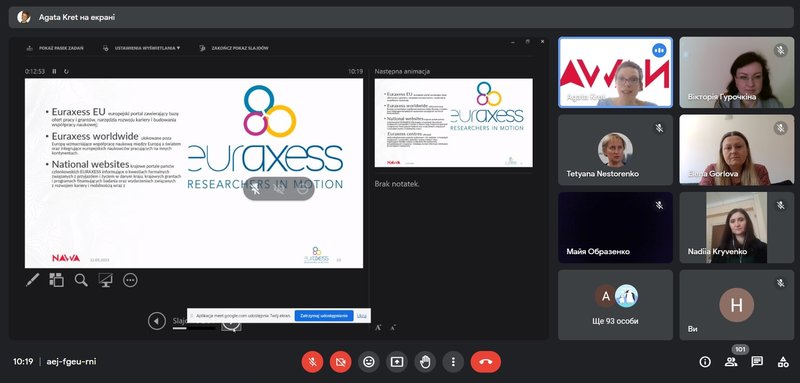Open more slide show options ellipsis
This screenshot has width=800, height=383.
(130, 279)
